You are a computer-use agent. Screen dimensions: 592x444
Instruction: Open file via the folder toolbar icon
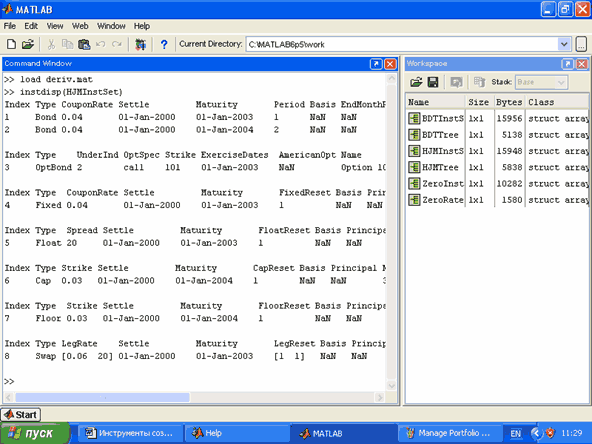click(28, 45)
